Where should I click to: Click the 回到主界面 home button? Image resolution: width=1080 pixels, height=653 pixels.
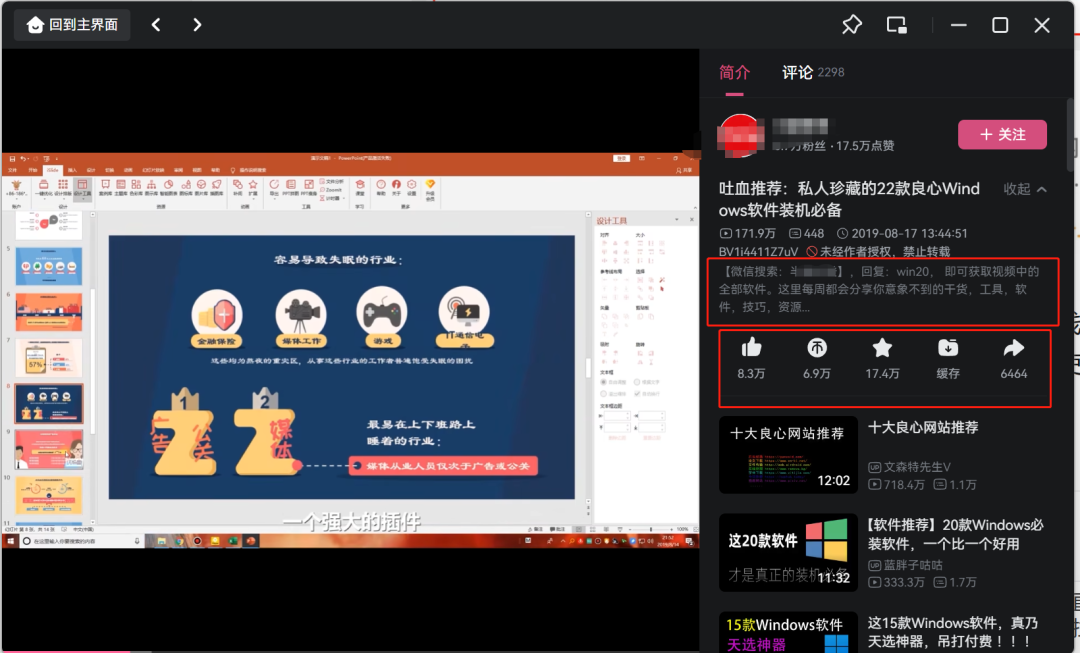72,25
